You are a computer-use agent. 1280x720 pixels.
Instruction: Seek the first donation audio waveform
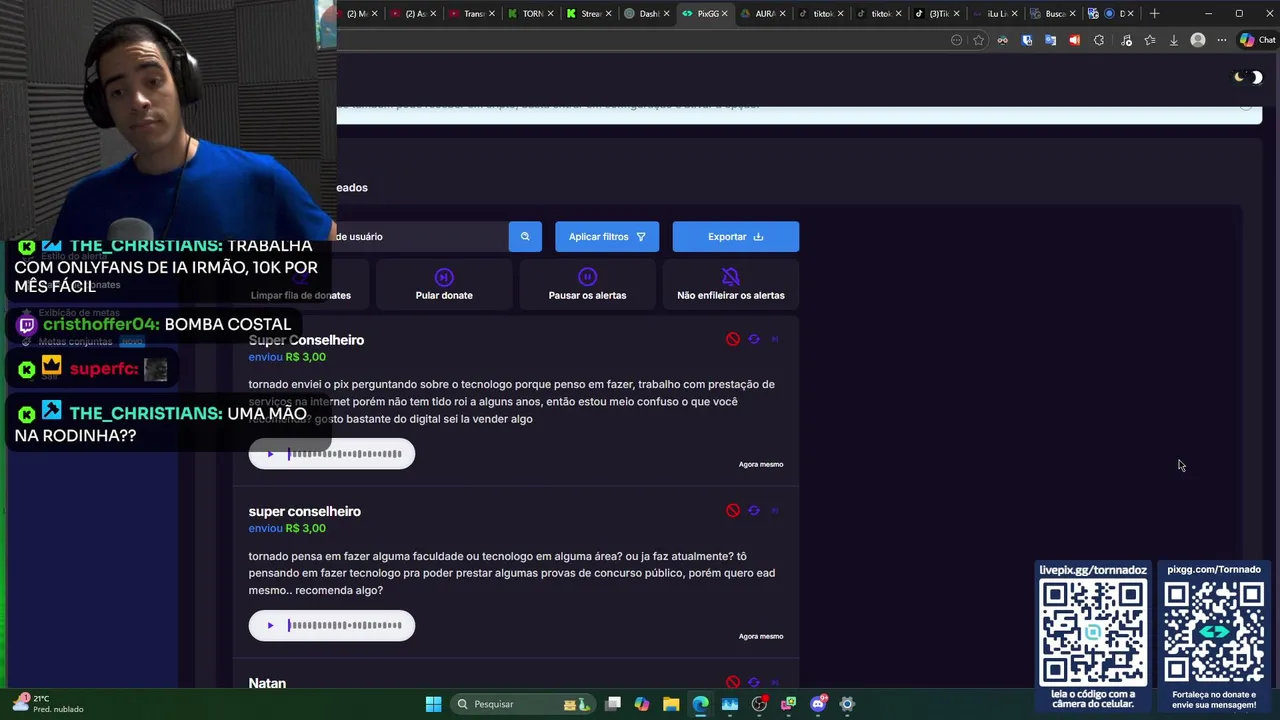pos(345,454)
